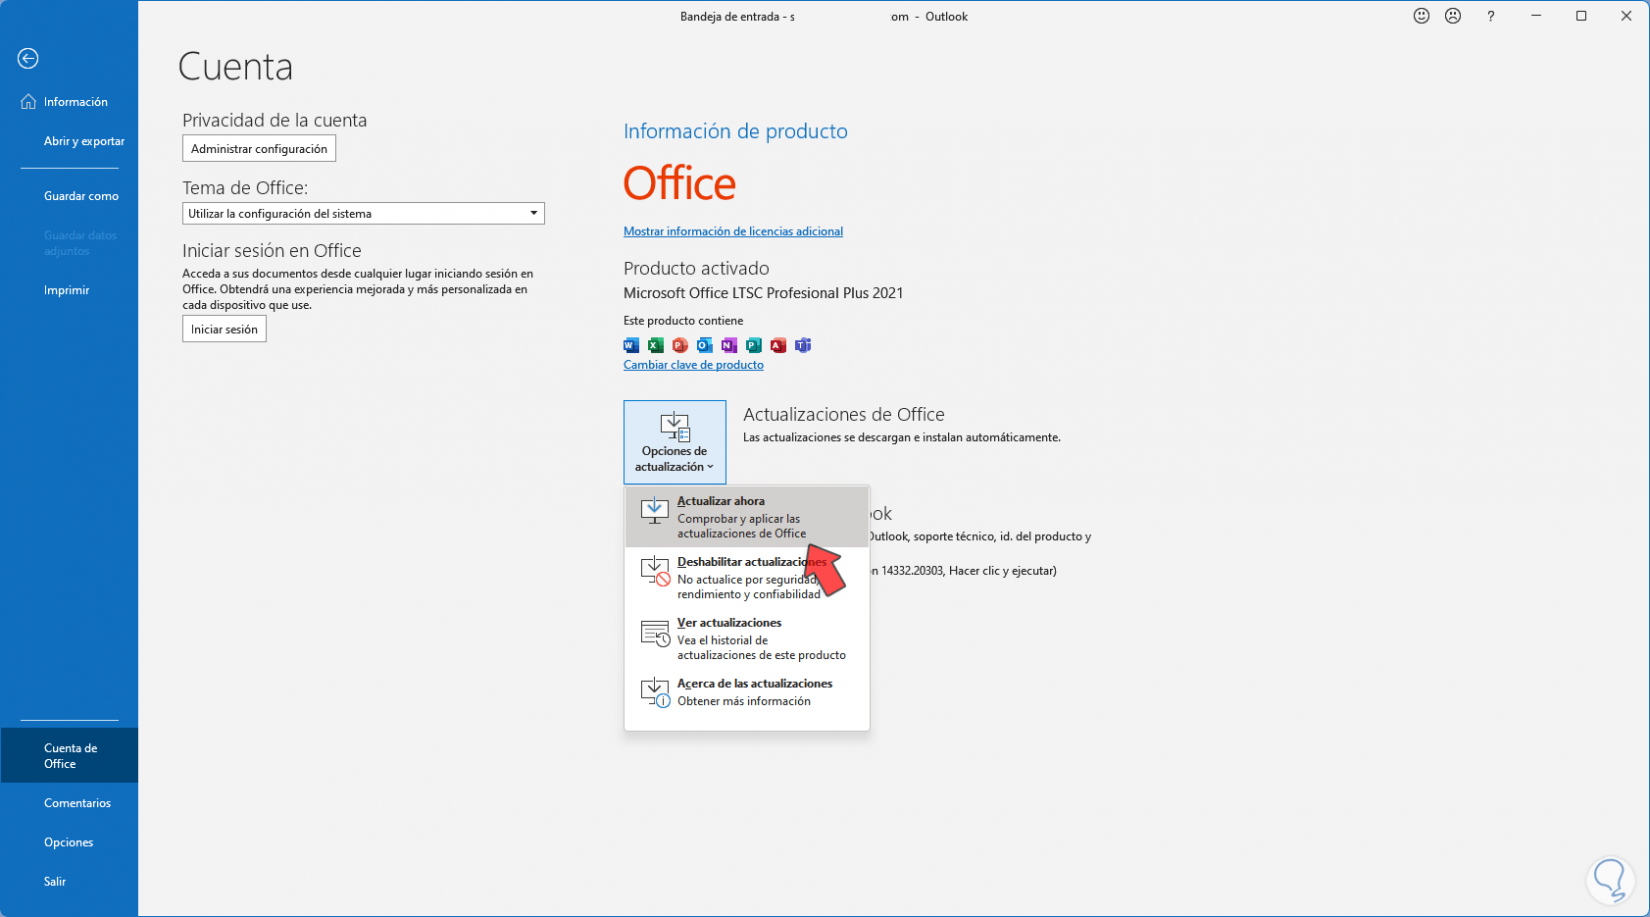
Task: Open Mostrar información de licencias adicional link
Action: [x=733, y=231]
